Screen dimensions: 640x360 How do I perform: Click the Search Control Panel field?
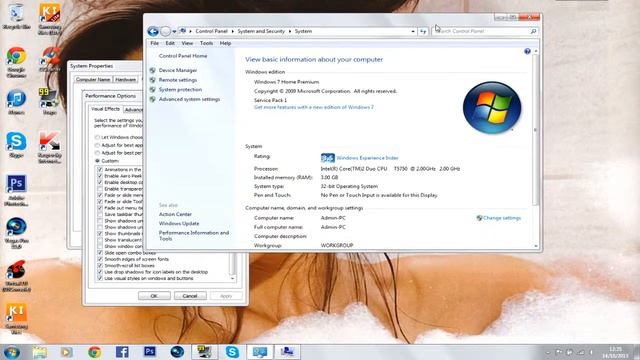click(484, 31)
